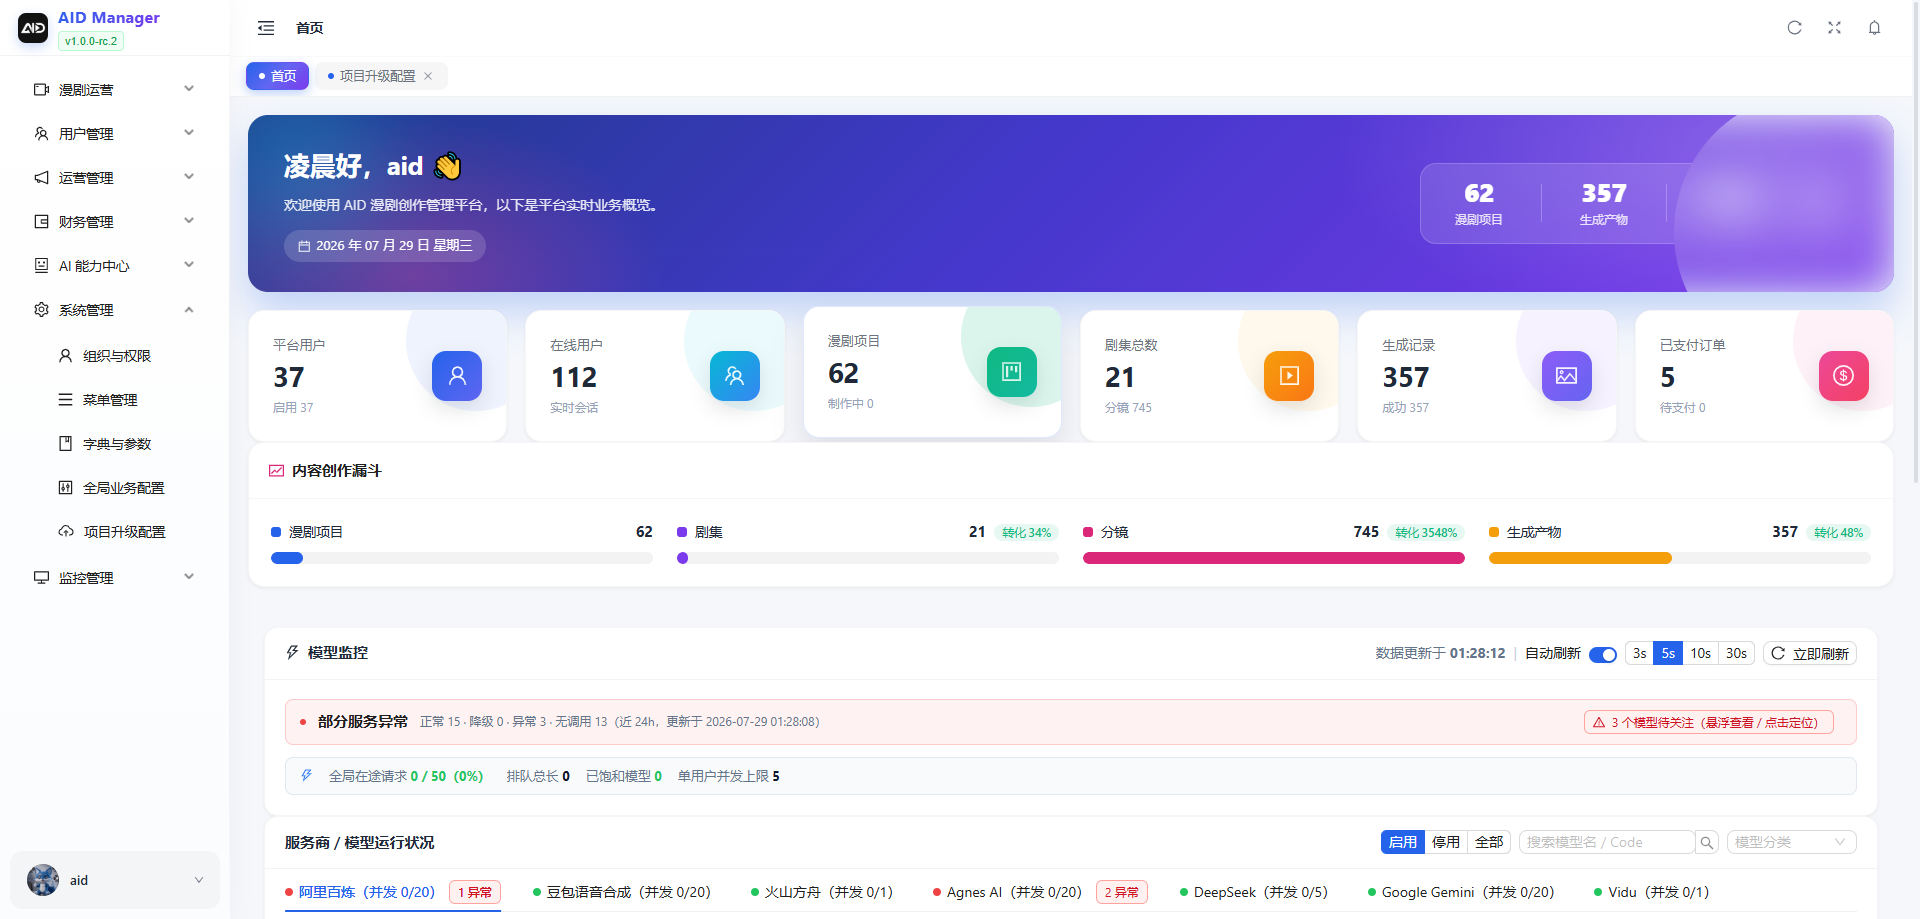Expand the 财务管理 menu chevron
1920x919 pixels.
click(x=189, y=221)
